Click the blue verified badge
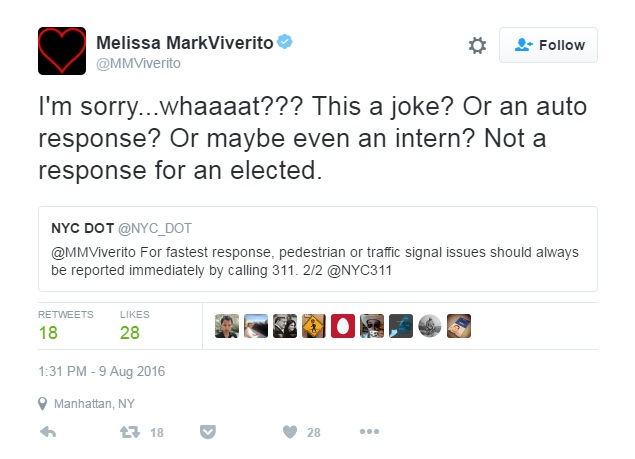Screen dimensions: 635x459 click(285, 43)
